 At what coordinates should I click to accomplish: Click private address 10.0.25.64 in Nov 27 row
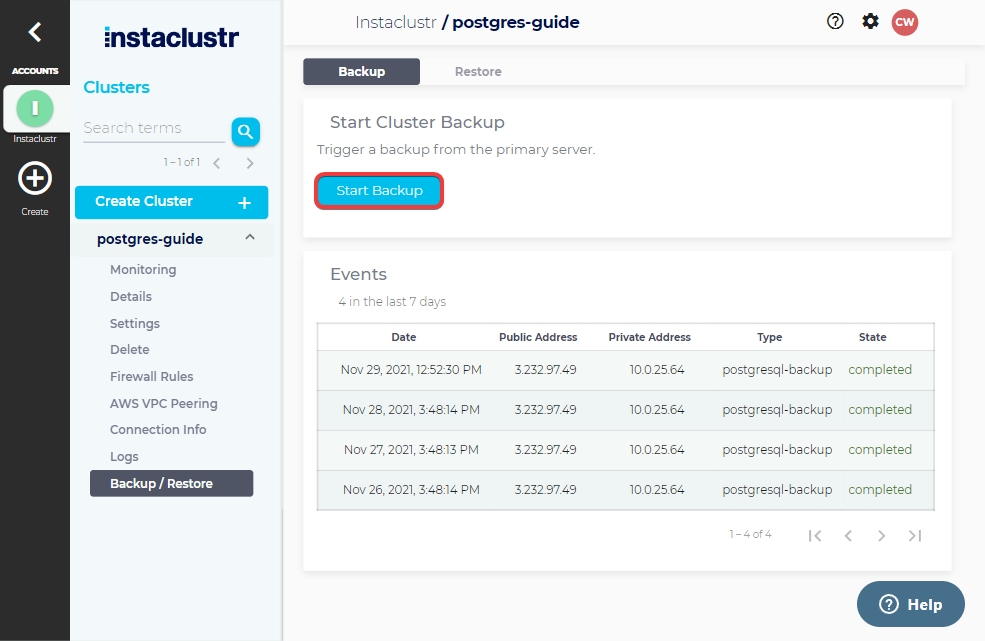(x=656, y=450)
